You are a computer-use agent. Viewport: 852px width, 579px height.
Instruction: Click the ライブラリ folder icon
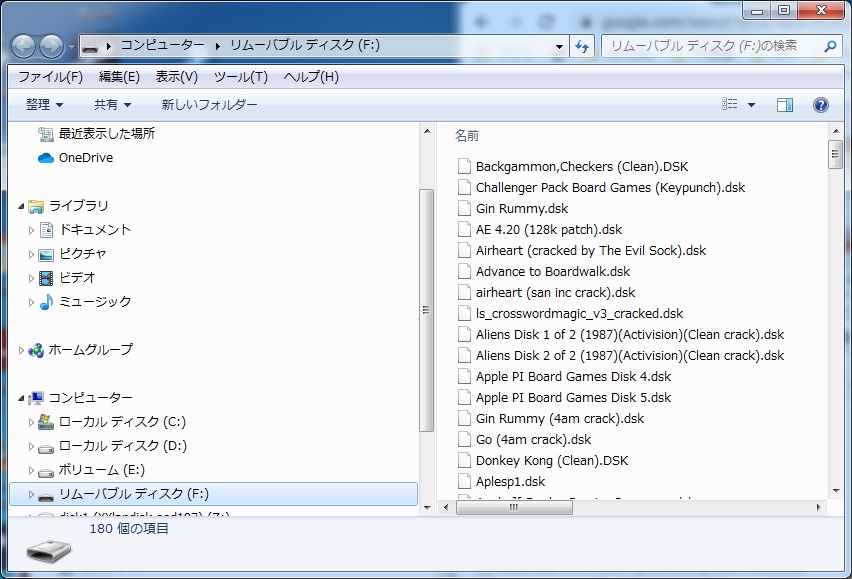coord(36,206)
